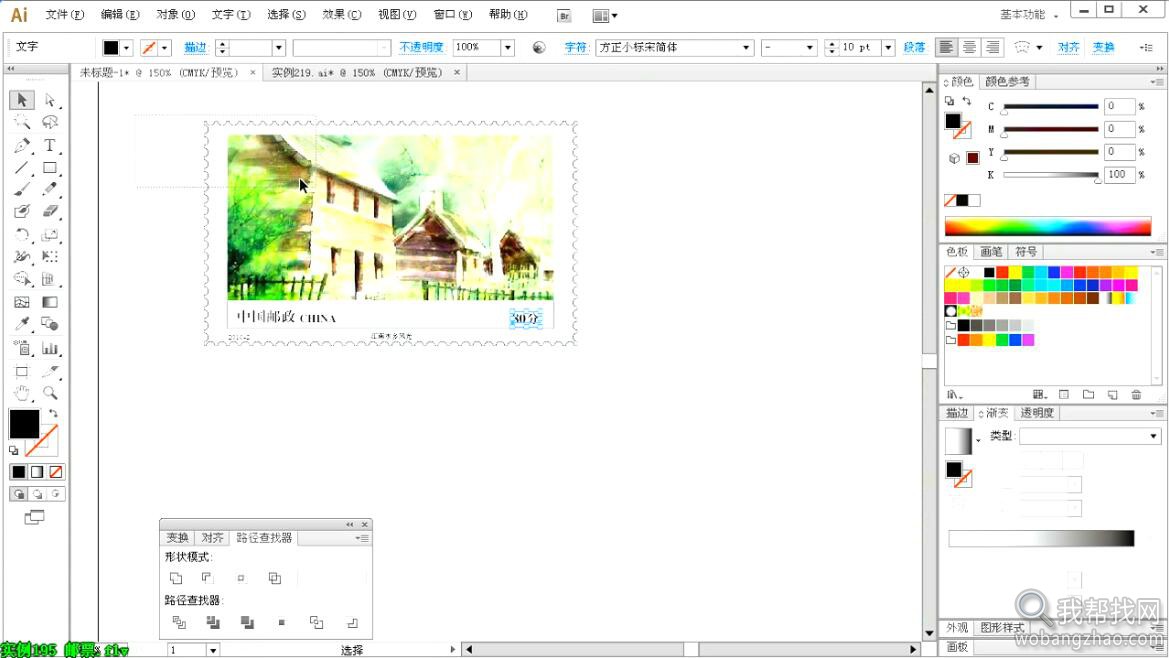This screenshot has height=658, width=1169.
Task: Delete swatch using trash icon
Action: pos(1136,394)
